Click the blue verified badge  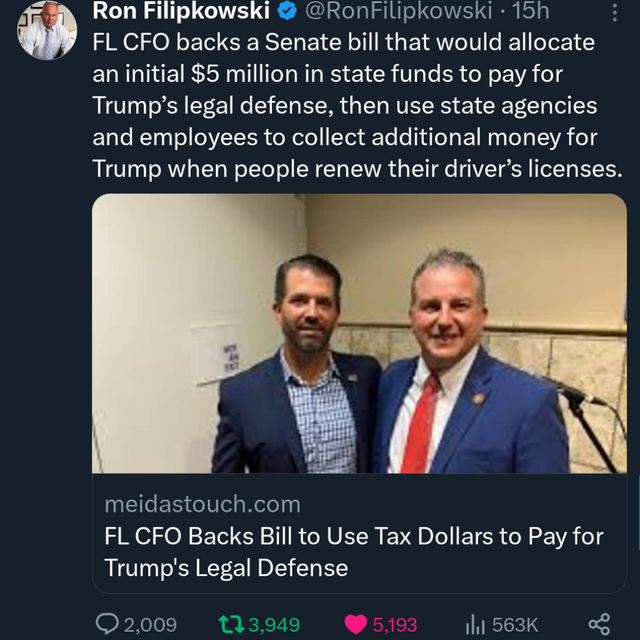(285, 12)
